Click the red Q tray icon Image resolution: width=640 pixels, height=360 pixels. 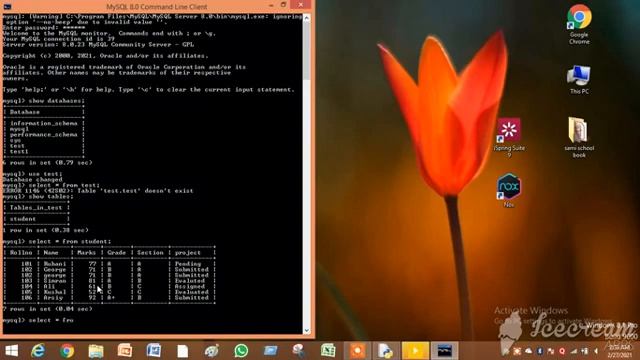[x=562, y=351]
